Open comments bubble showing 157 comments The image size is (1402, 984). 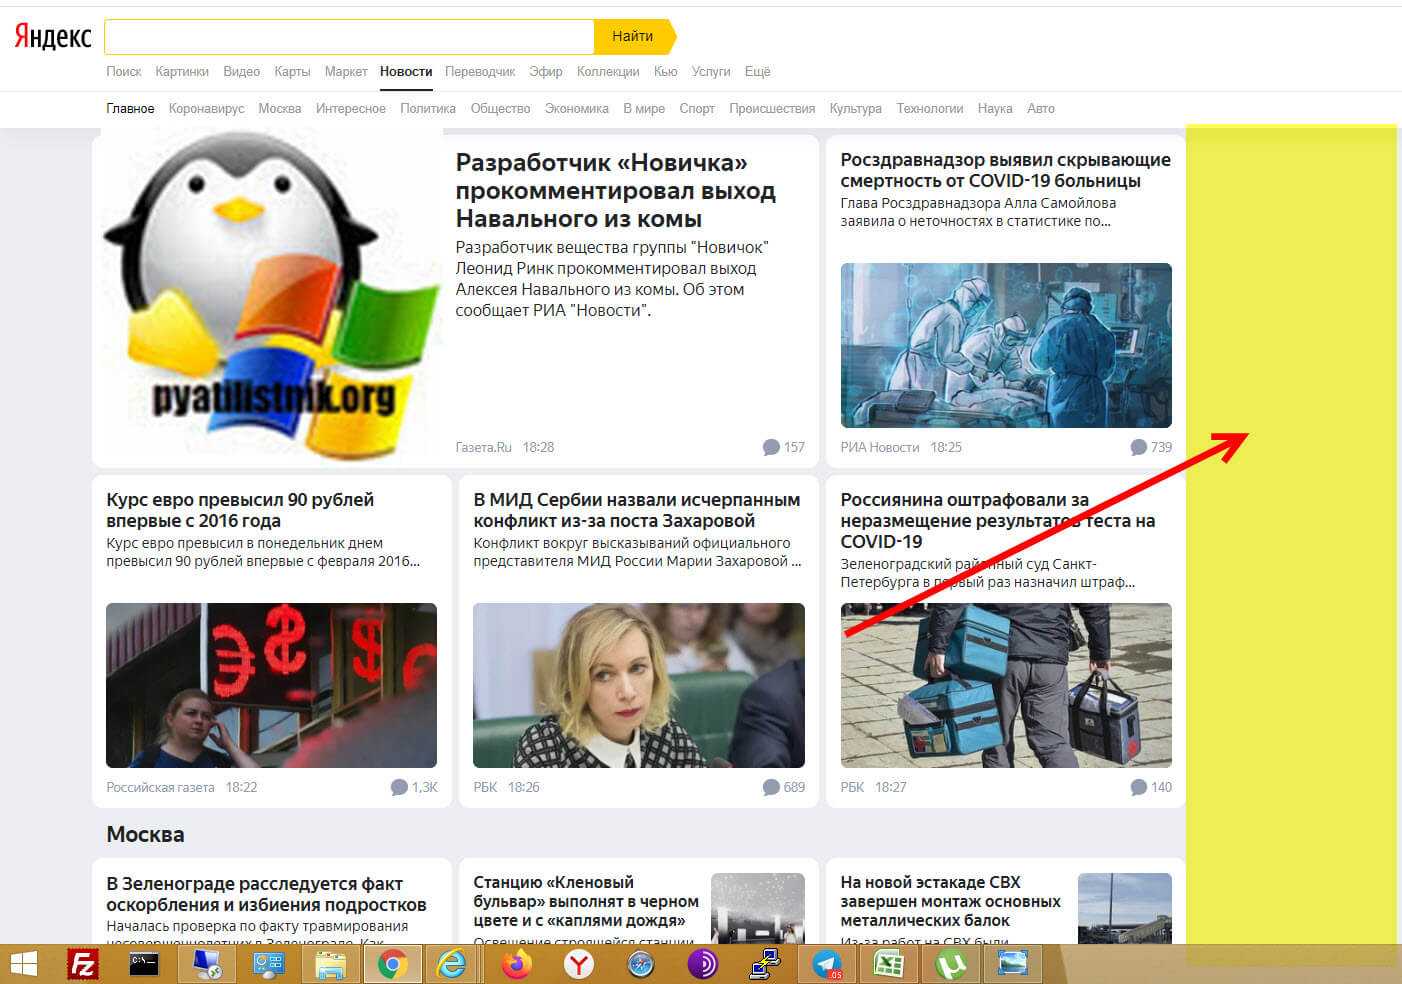(783, 447)
